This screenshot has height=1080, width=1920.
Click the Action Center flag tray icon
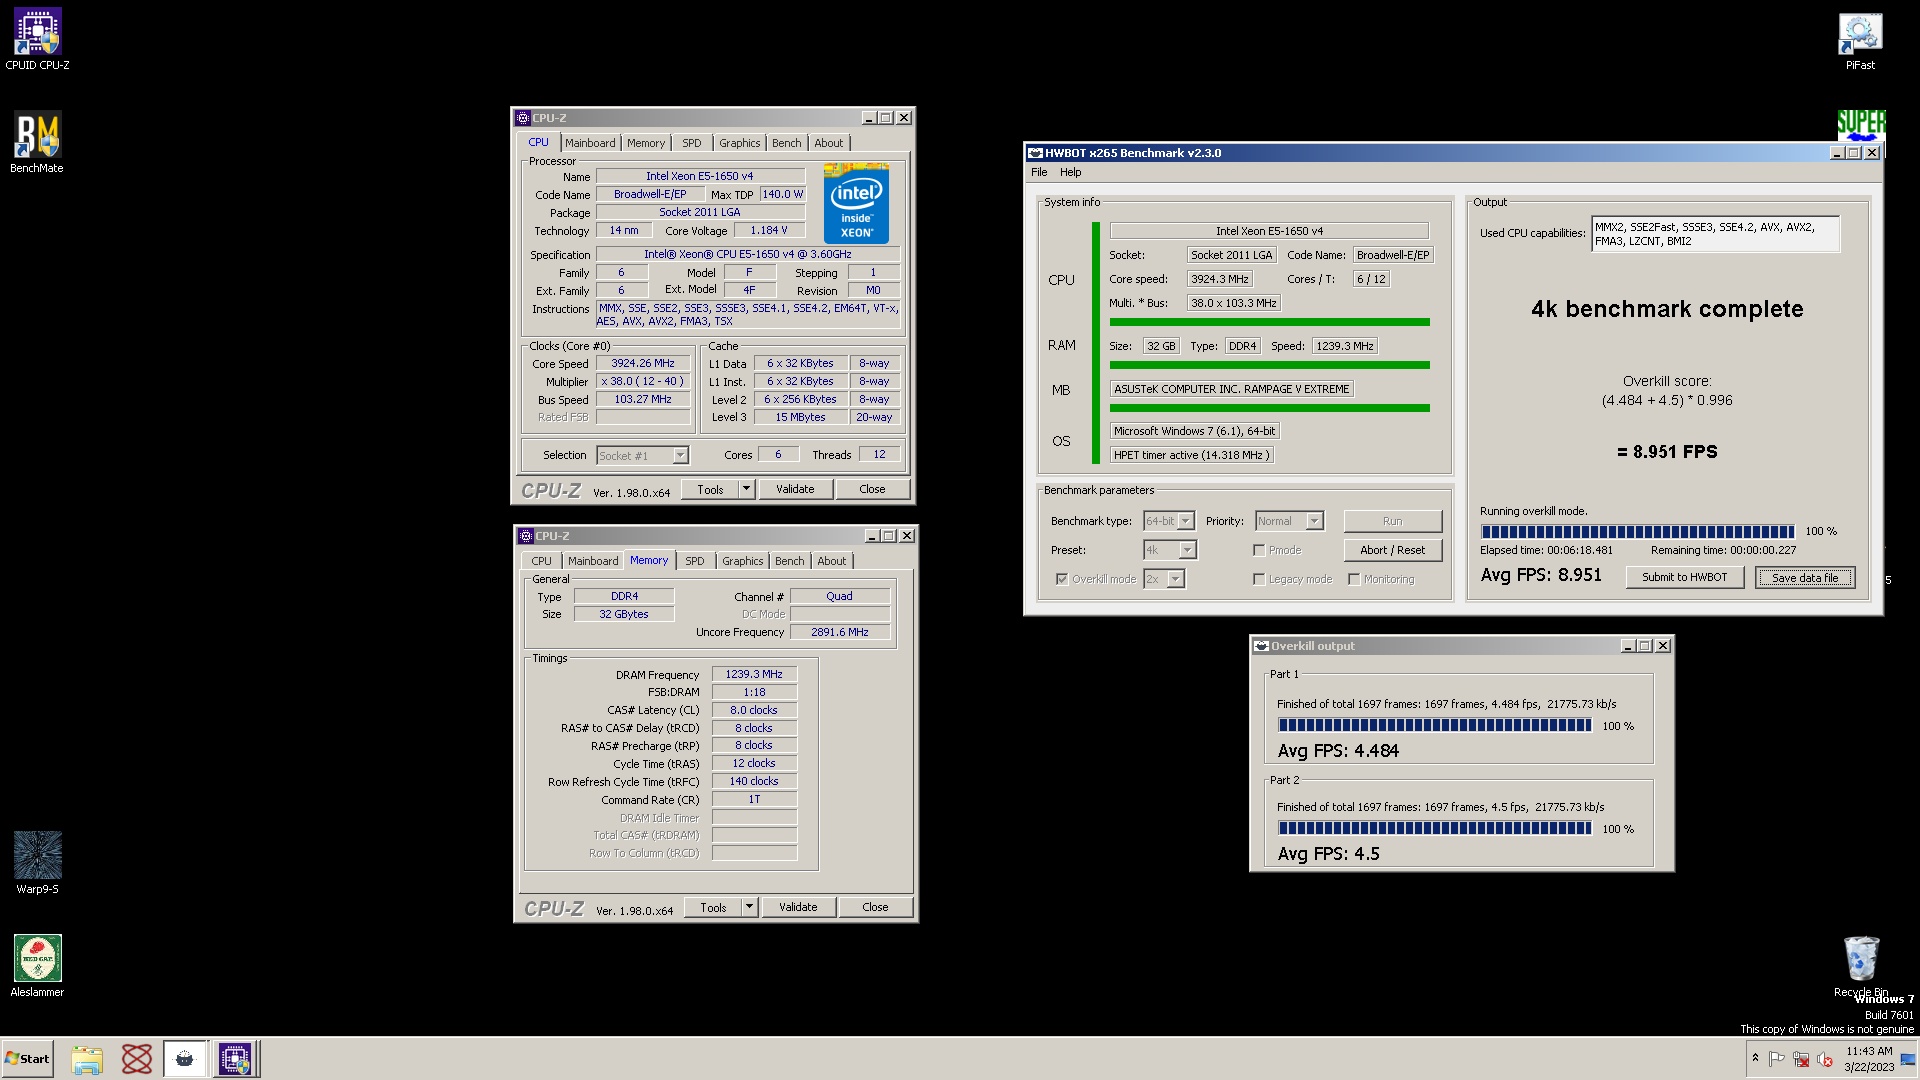[1777, 1059]
